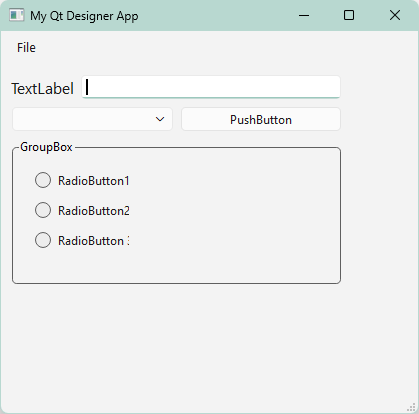419x414 pixels.
Task: Close the My Qt Designer App window
Action: pyautogui.click(x=395, y=15)
